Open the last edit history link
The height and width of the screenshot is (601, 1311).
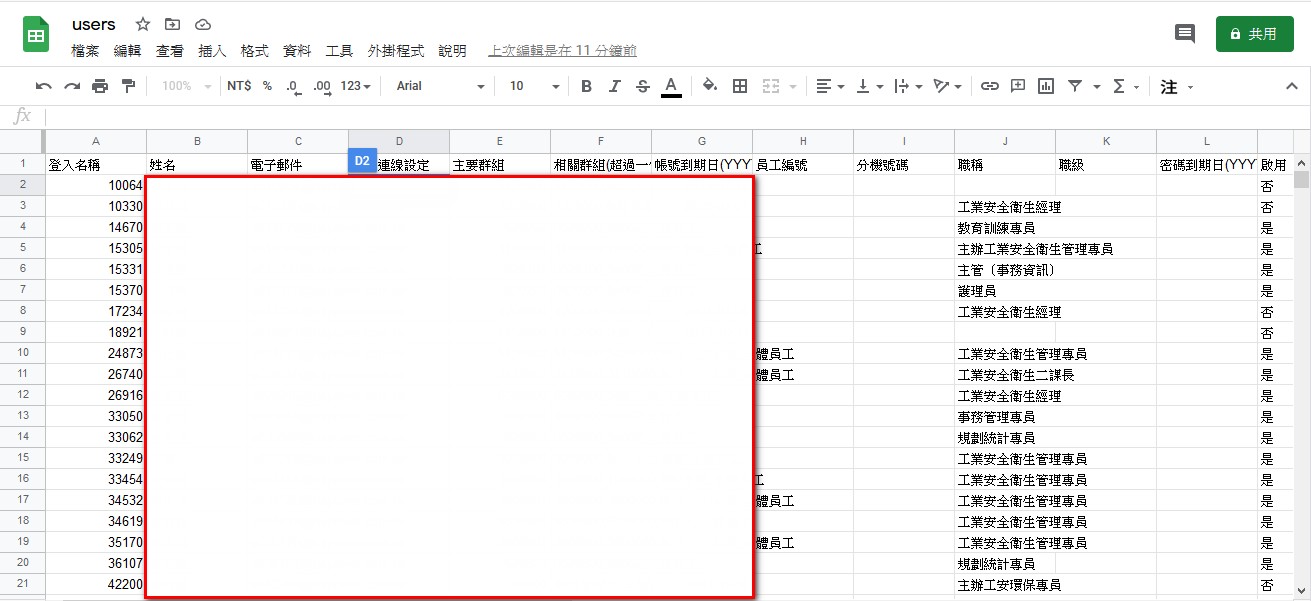click(x=563, y=51)
